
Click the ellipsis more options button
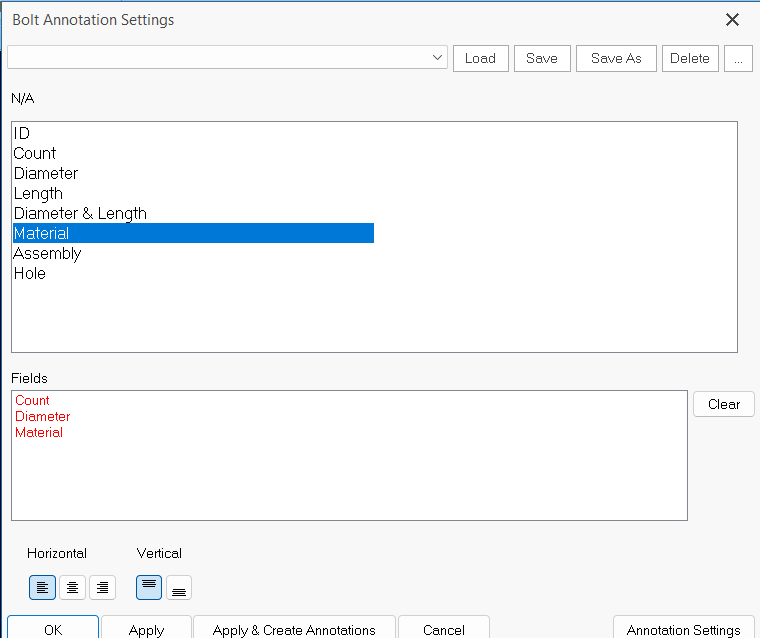click(738, 58)
